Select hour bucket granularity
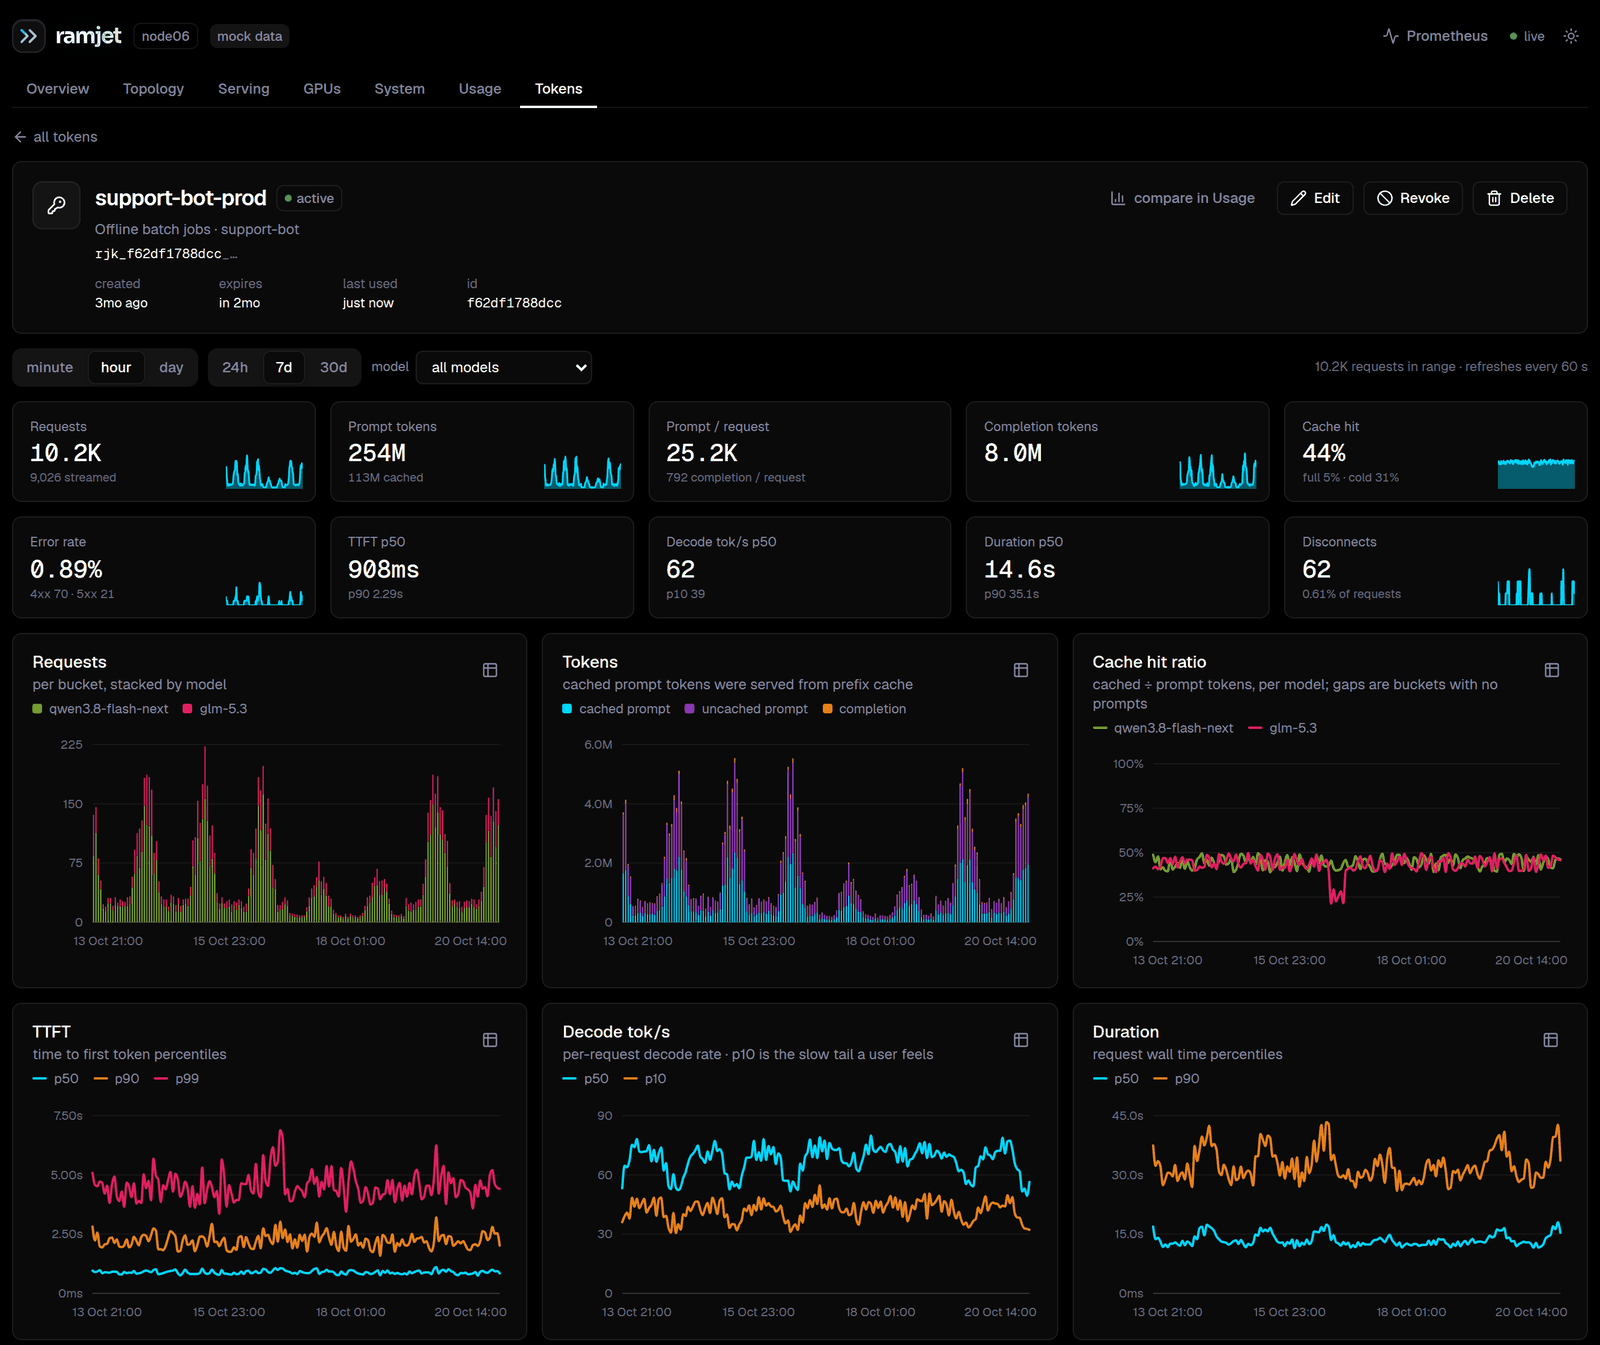Image resolution: width=1600 pixels, height=1345 pixels. [x=116, y=367]
